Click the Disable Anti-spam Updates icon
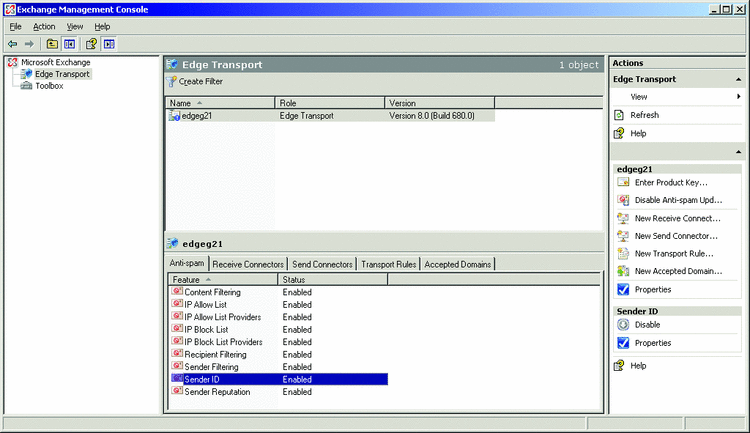Image resolution: width=750 pixels, height=433 pixels. [623, 200]
